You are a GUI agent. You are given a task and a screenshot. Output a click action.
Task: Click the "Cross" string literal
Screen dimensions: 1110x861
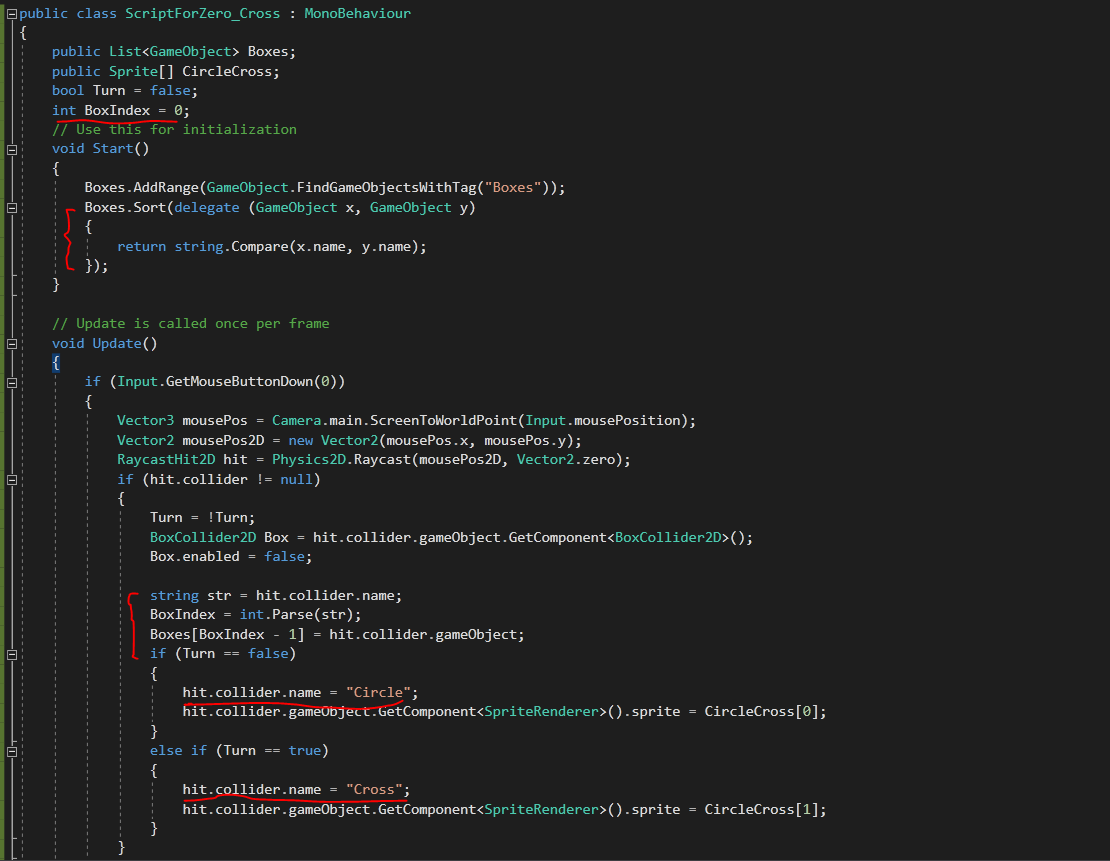[x=374, y=789]
